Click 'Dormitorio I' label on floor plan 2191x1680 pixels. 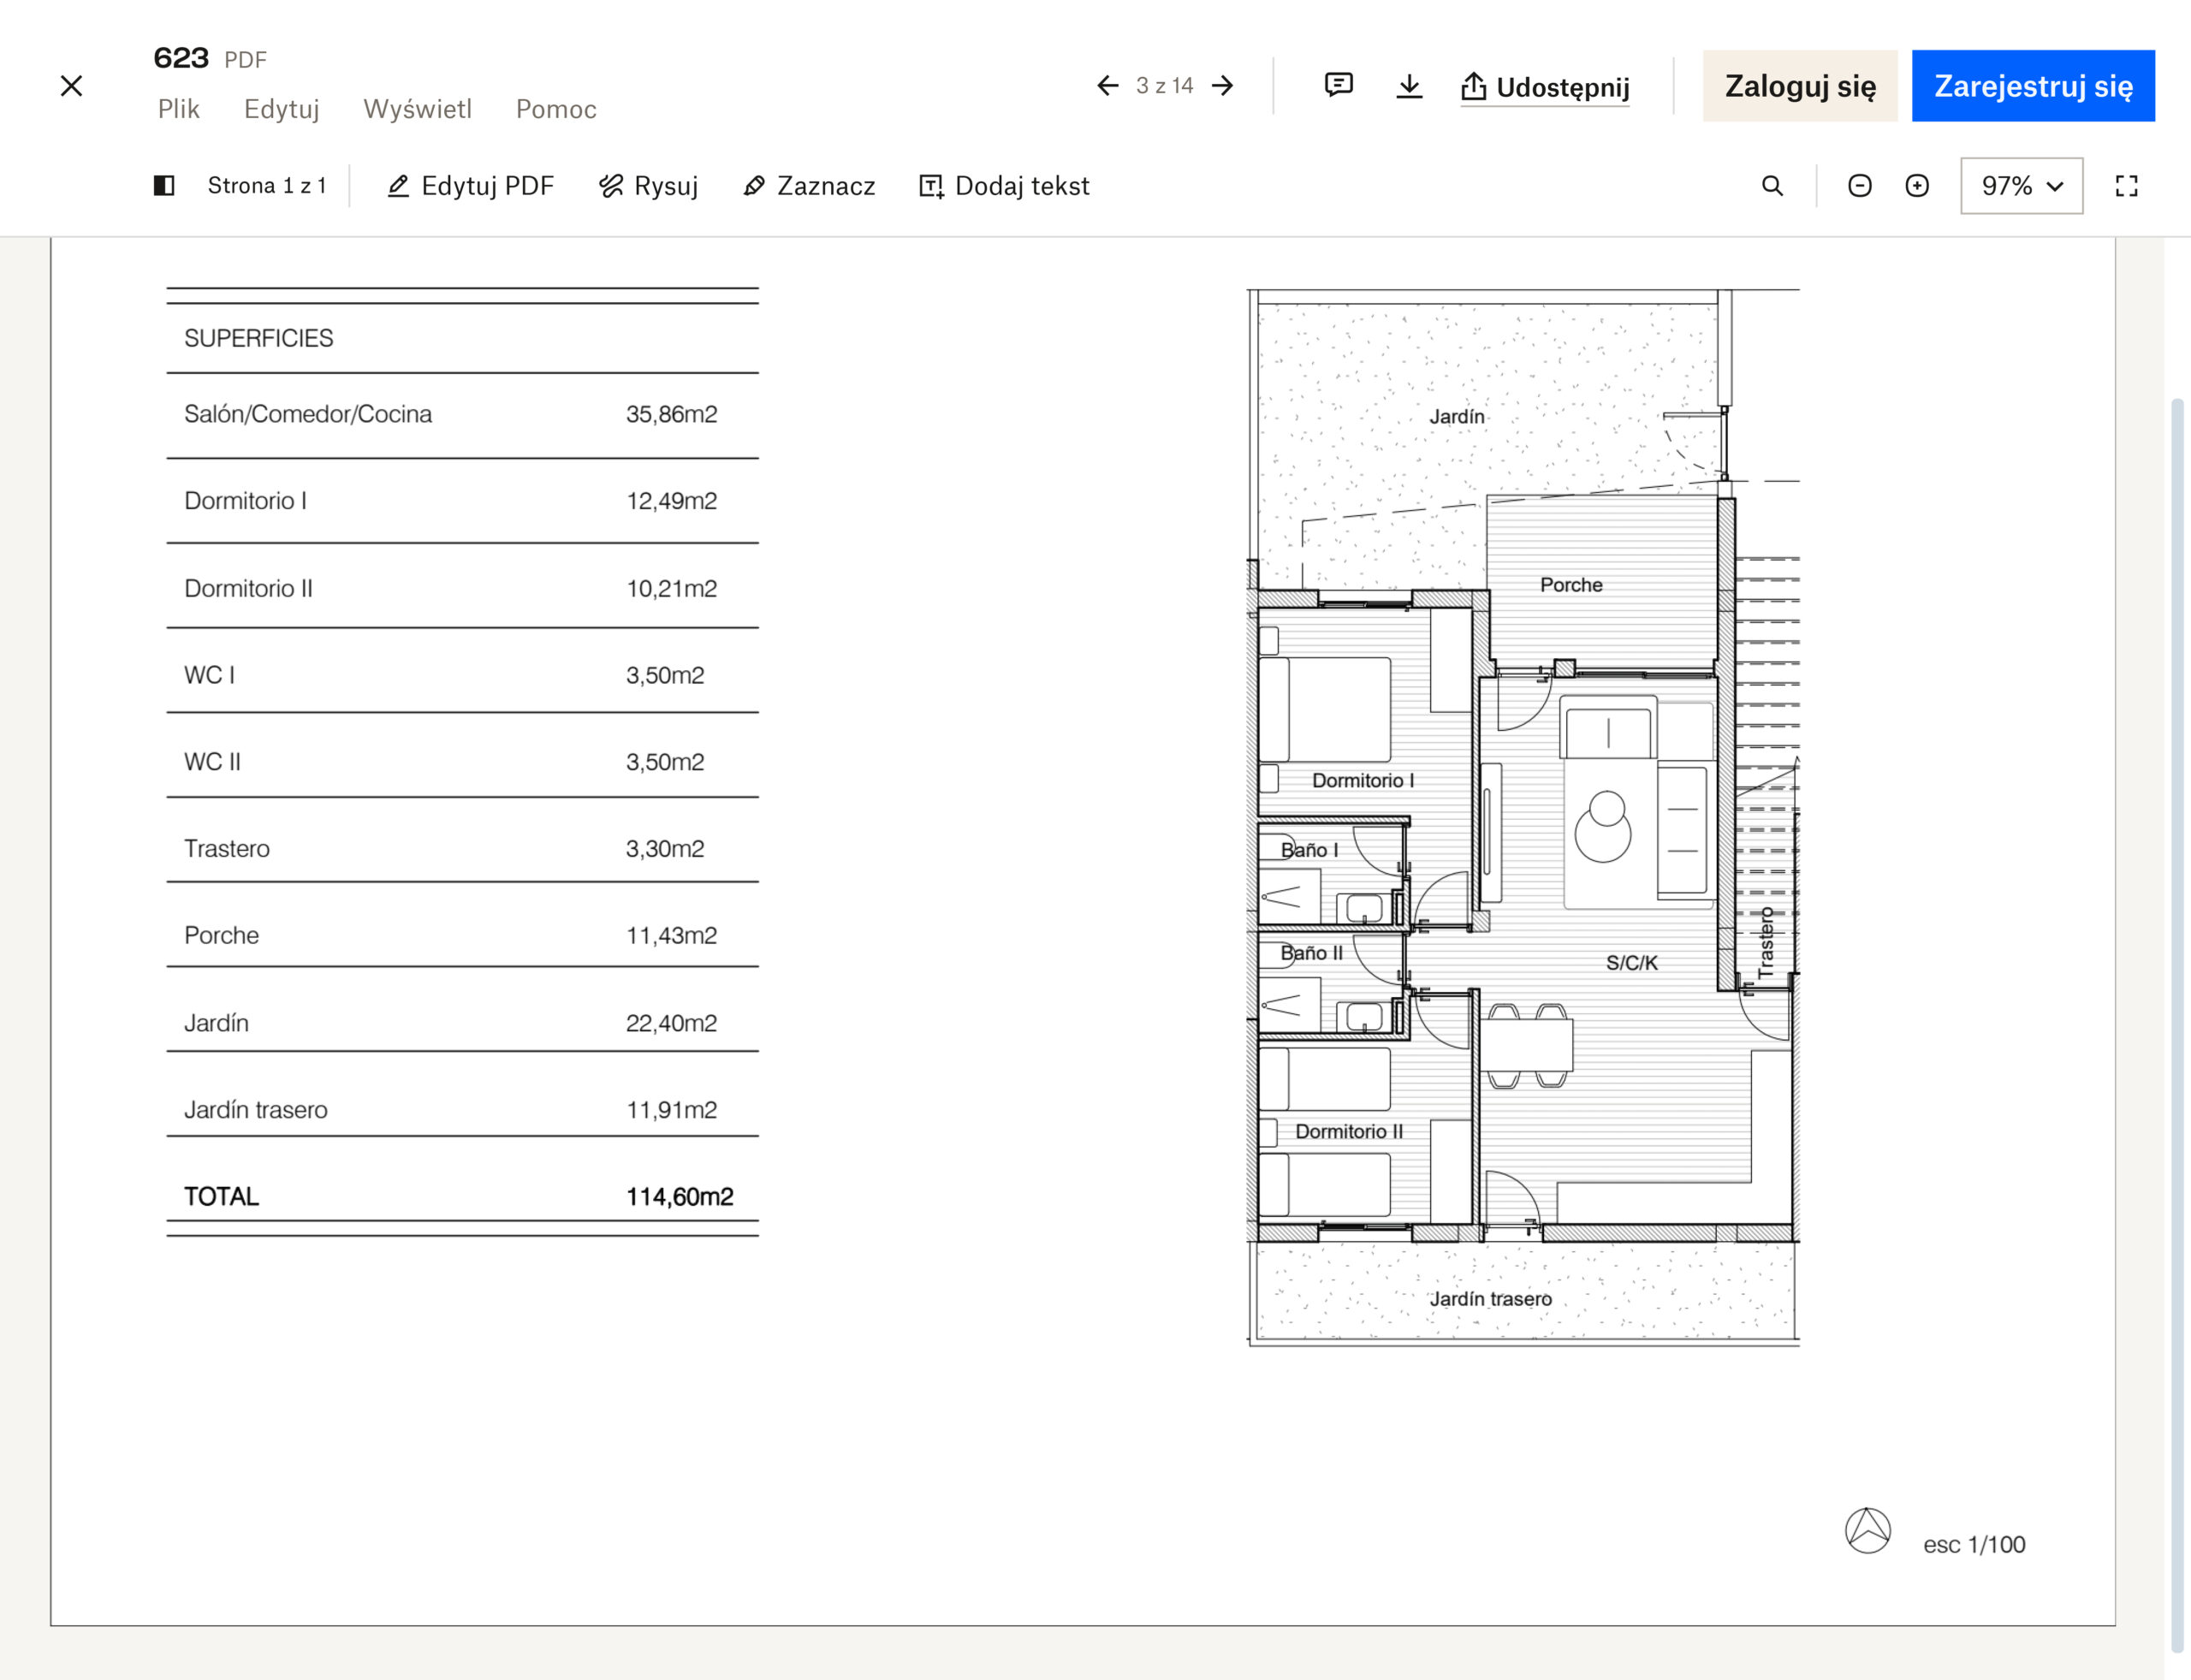1363,781
